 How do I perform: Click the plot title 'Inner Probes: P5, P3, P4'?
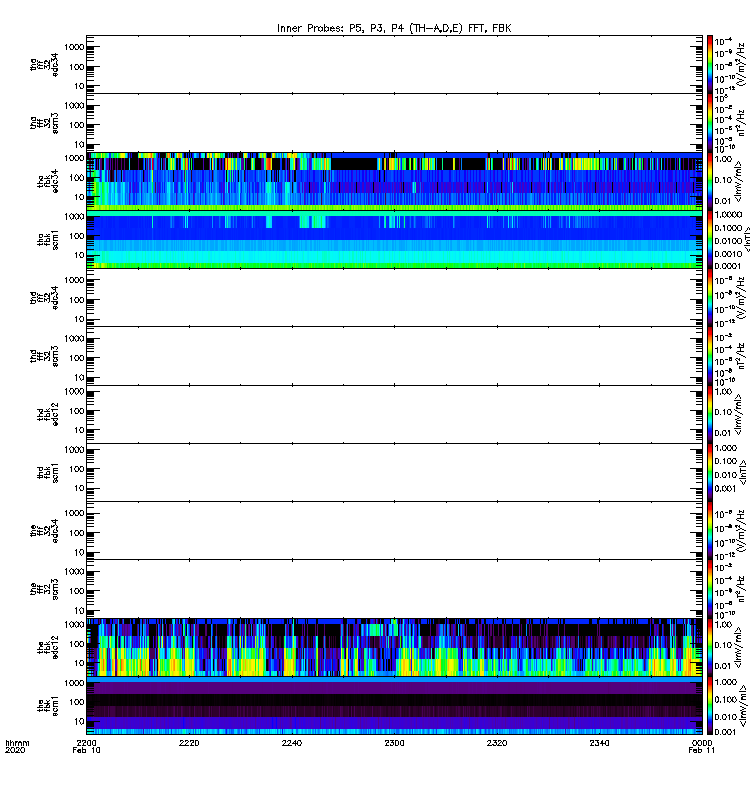[x=394, y=28]
